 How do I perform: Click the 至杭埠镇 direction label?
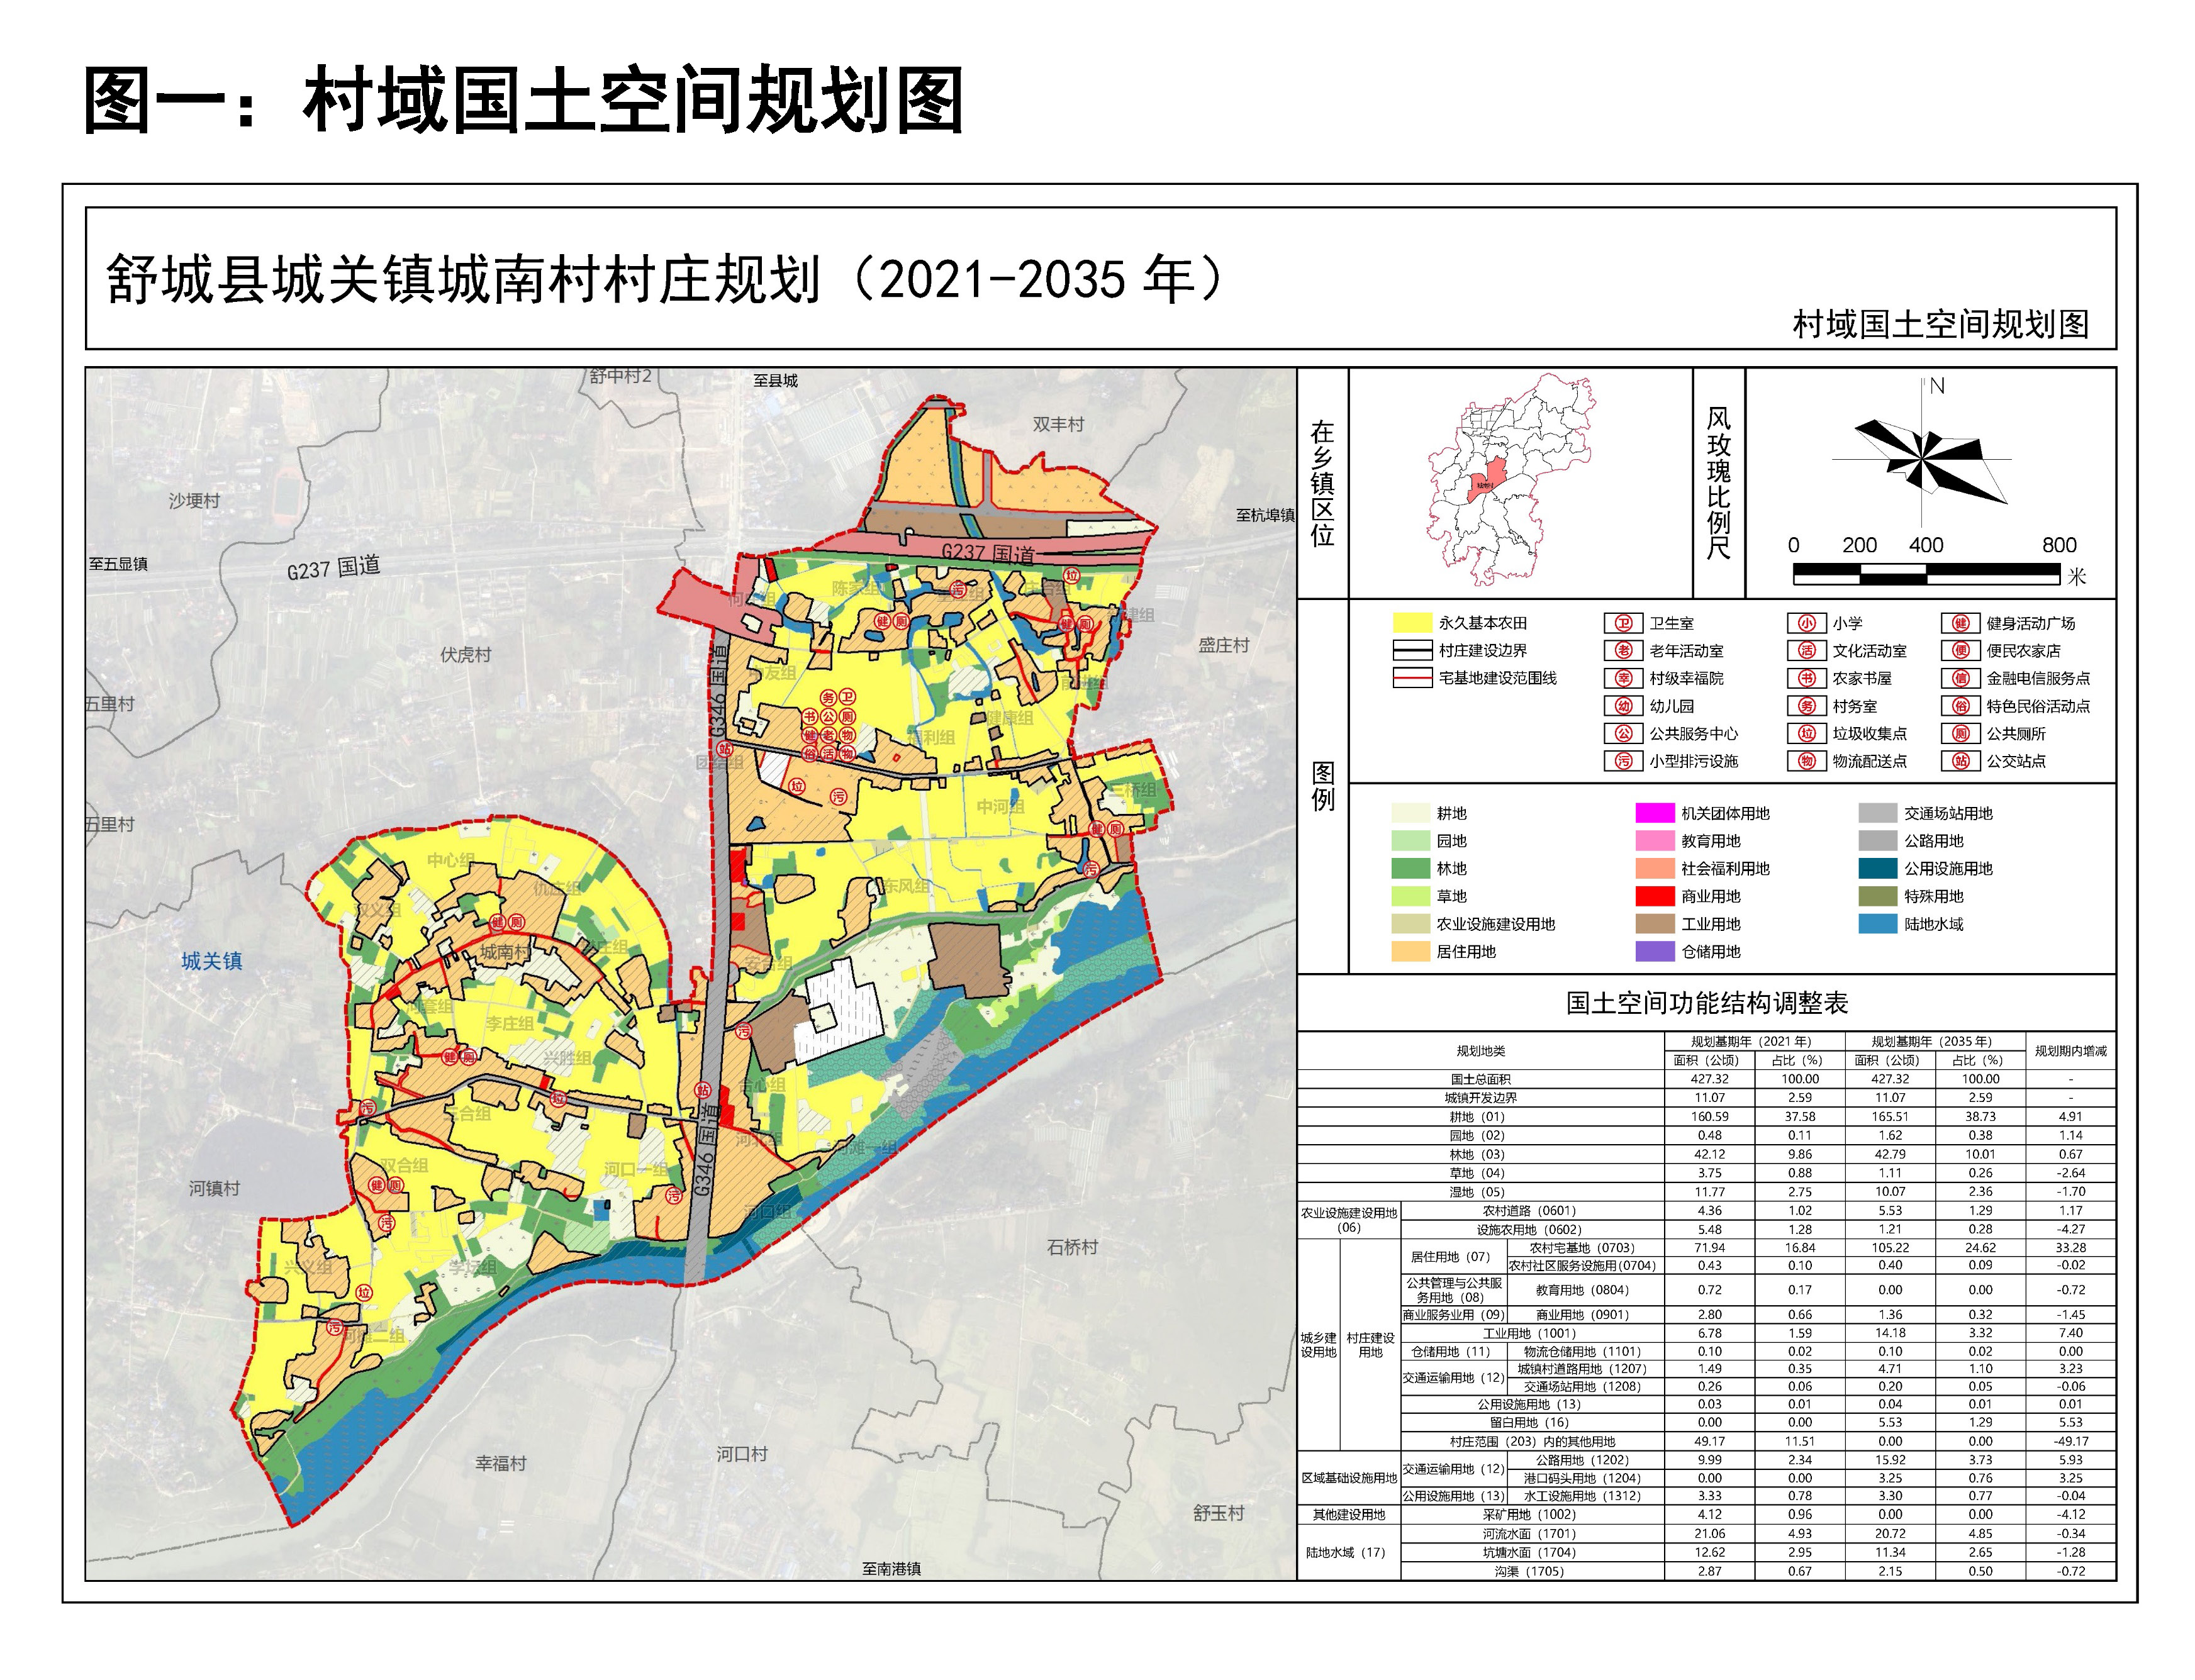(1266, 515)
